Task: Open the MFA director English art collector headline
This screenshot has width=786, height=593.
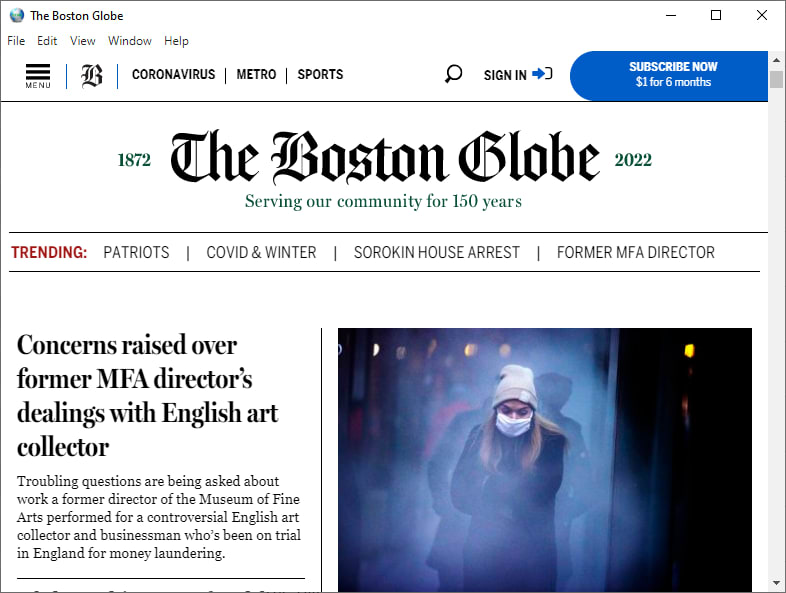Action: coord(147,396)
